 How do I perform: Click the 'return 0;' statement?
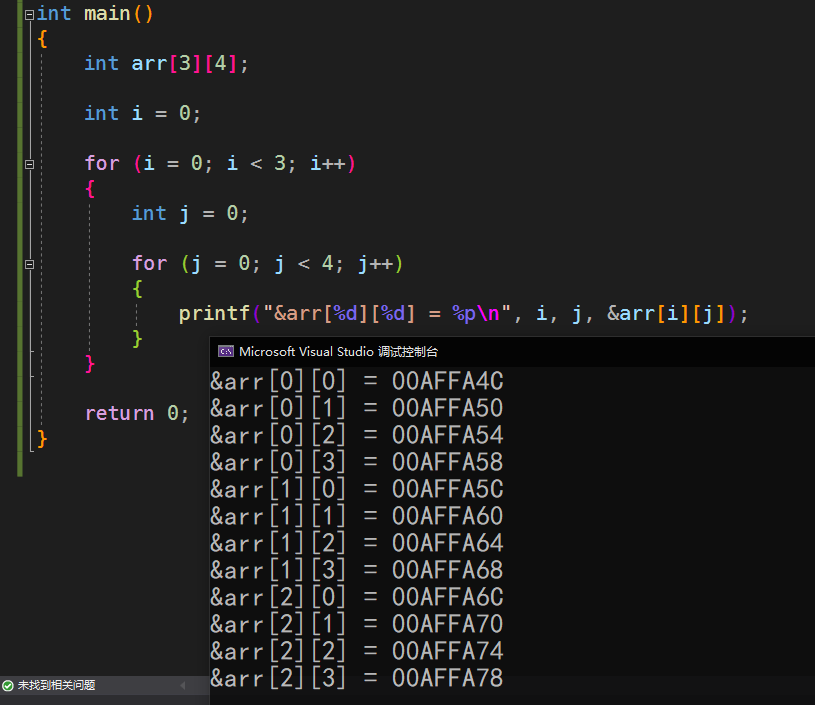(137, 413)
